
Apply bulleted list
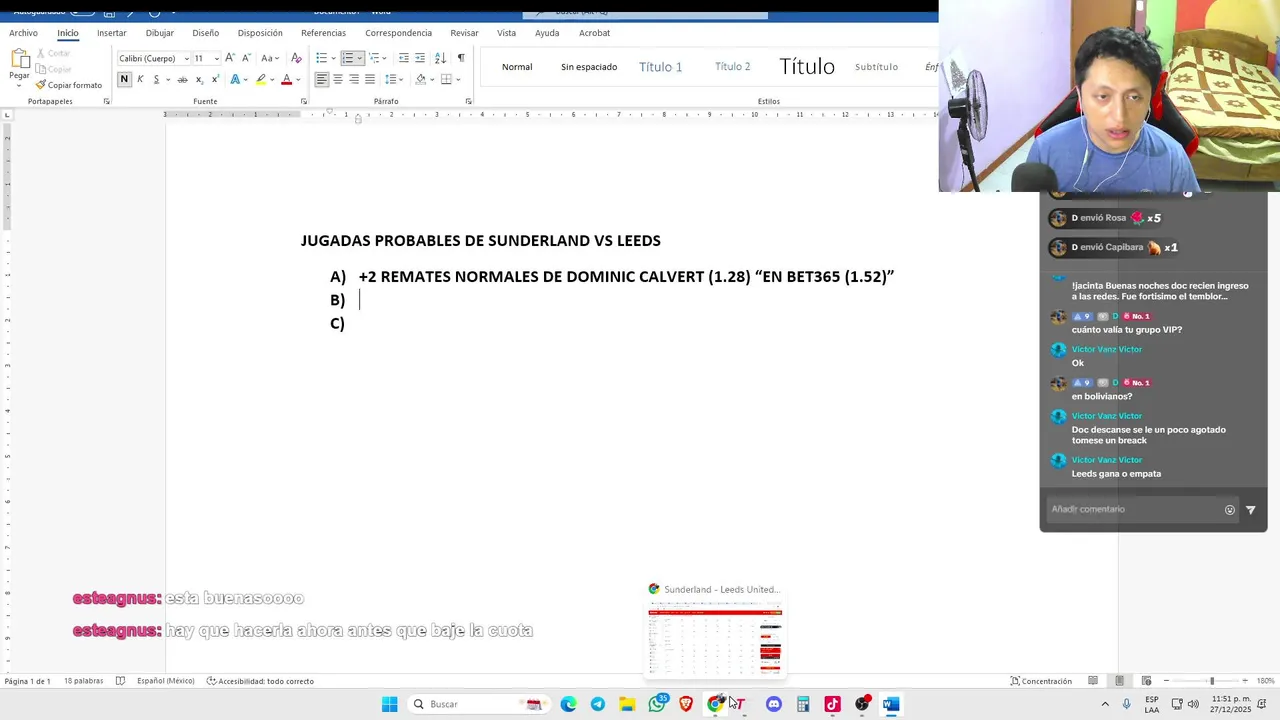point(321,58)
